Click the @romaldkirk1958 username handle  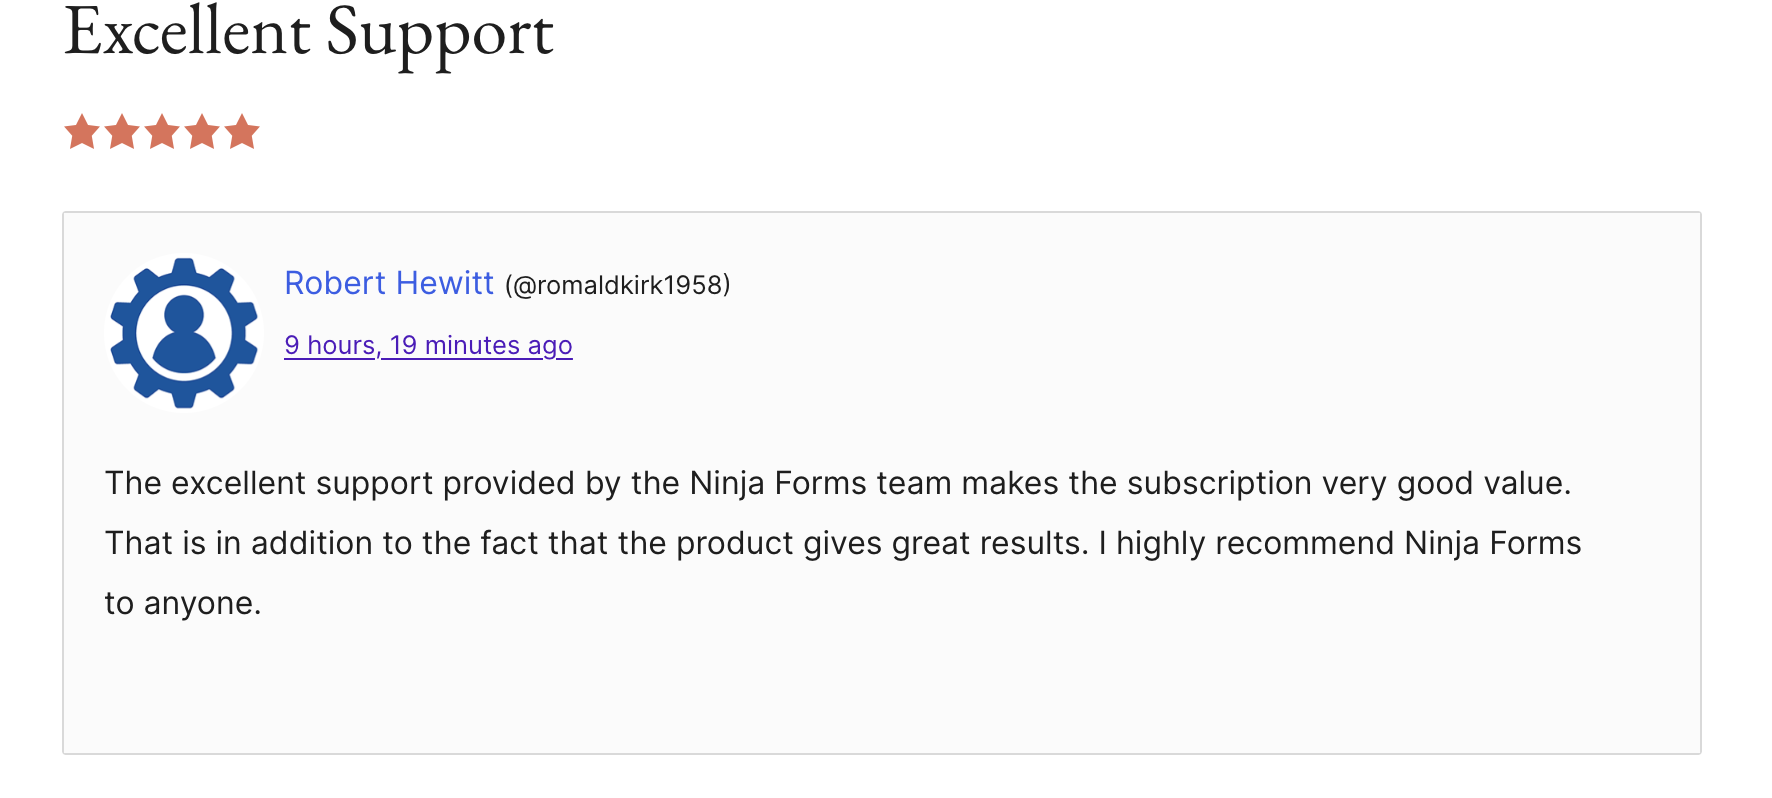pos(617,285)
